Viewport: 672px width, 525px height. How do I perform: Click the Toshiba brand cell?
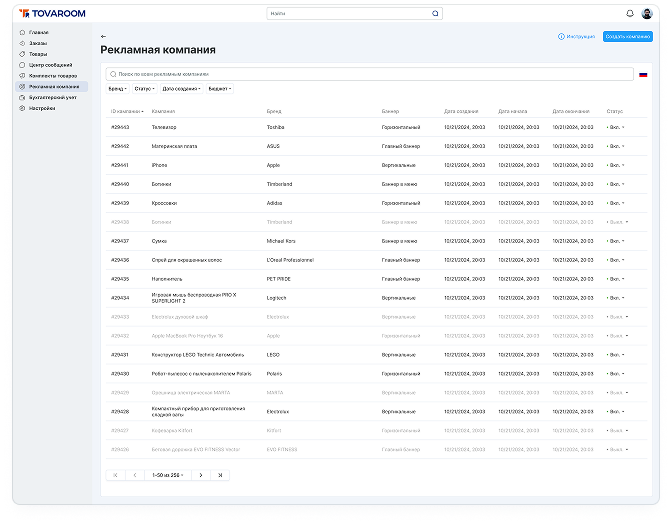coord(276,127)
